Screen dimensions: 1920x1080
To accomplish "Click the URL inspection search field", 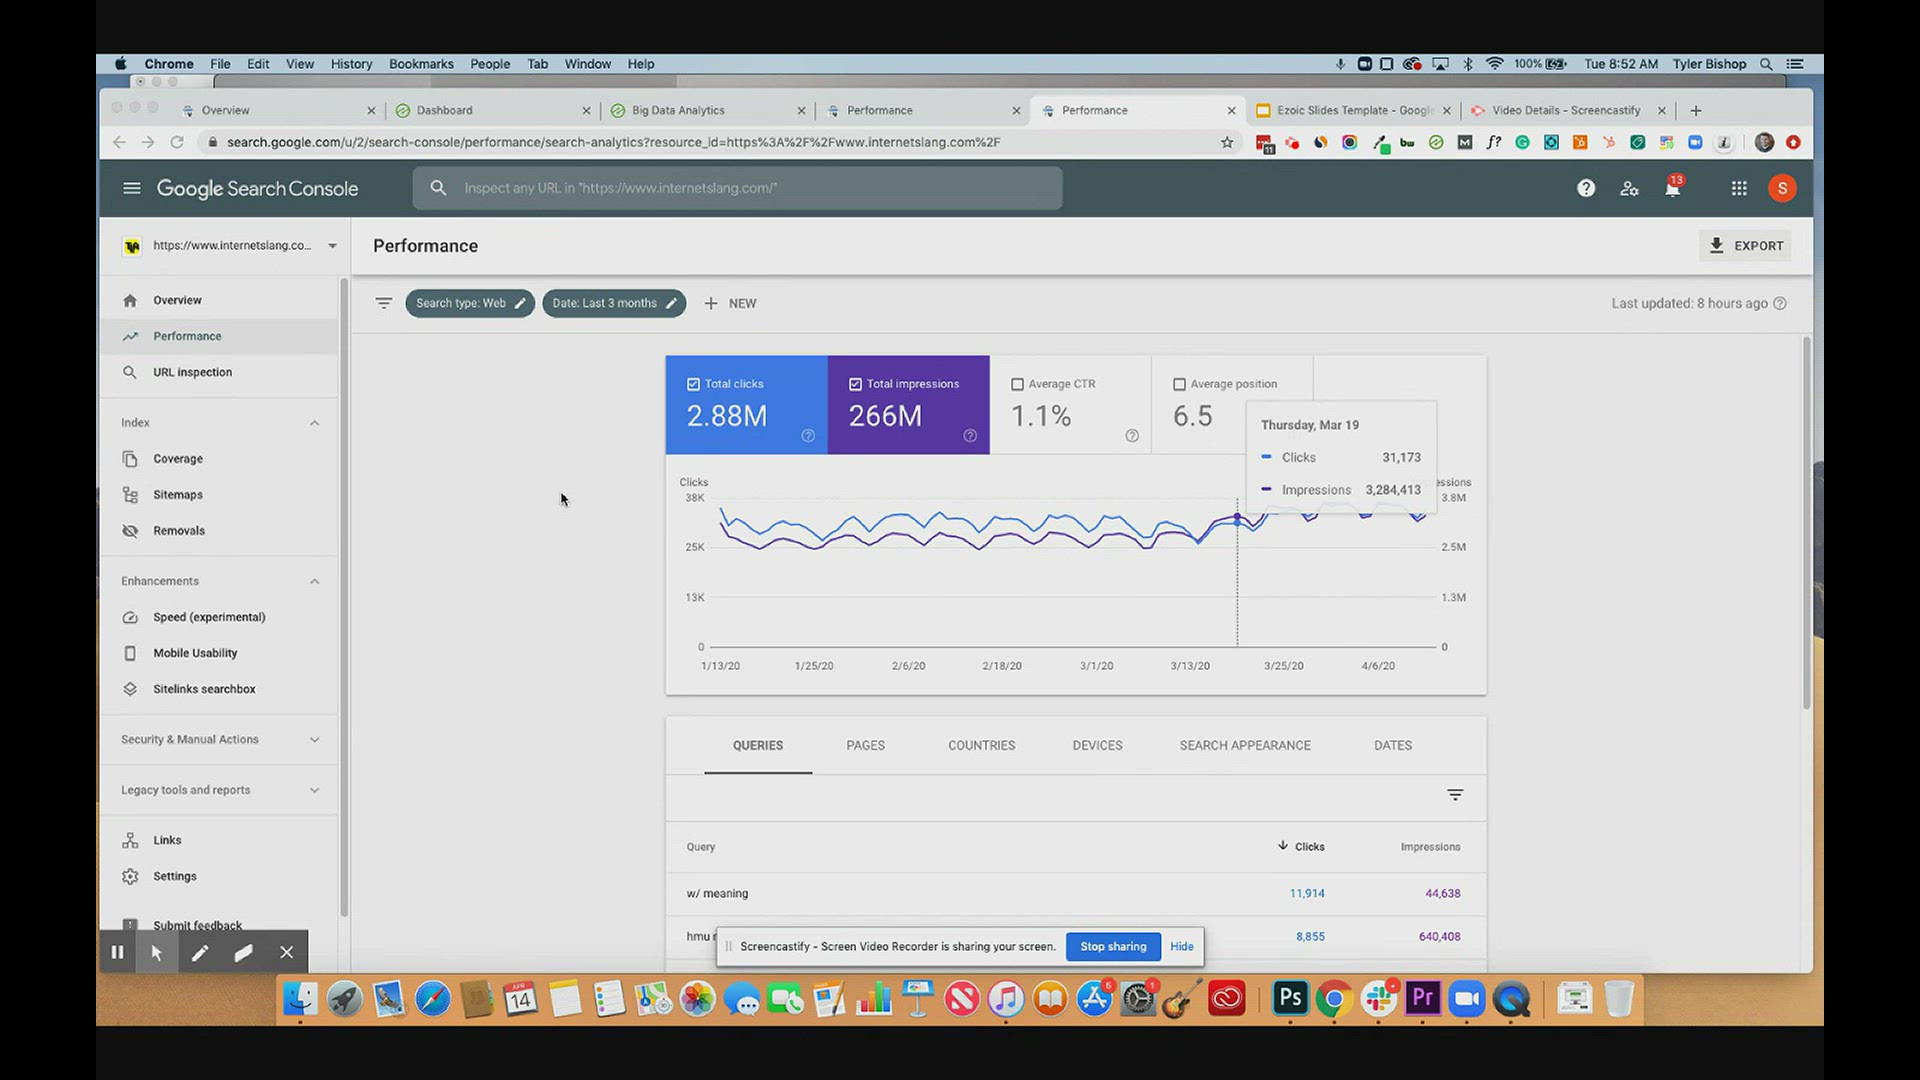I will [738, 188].
